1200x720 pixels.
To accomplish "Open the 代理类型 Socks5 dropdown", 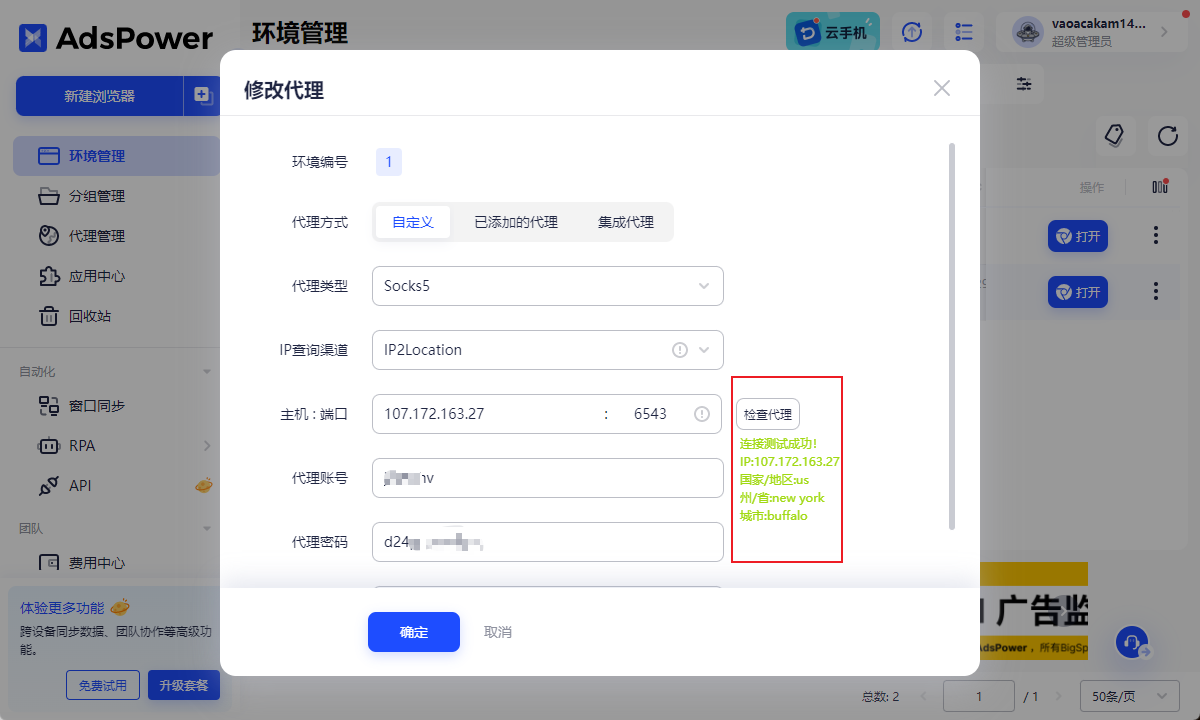I will [x=547, y=286].
